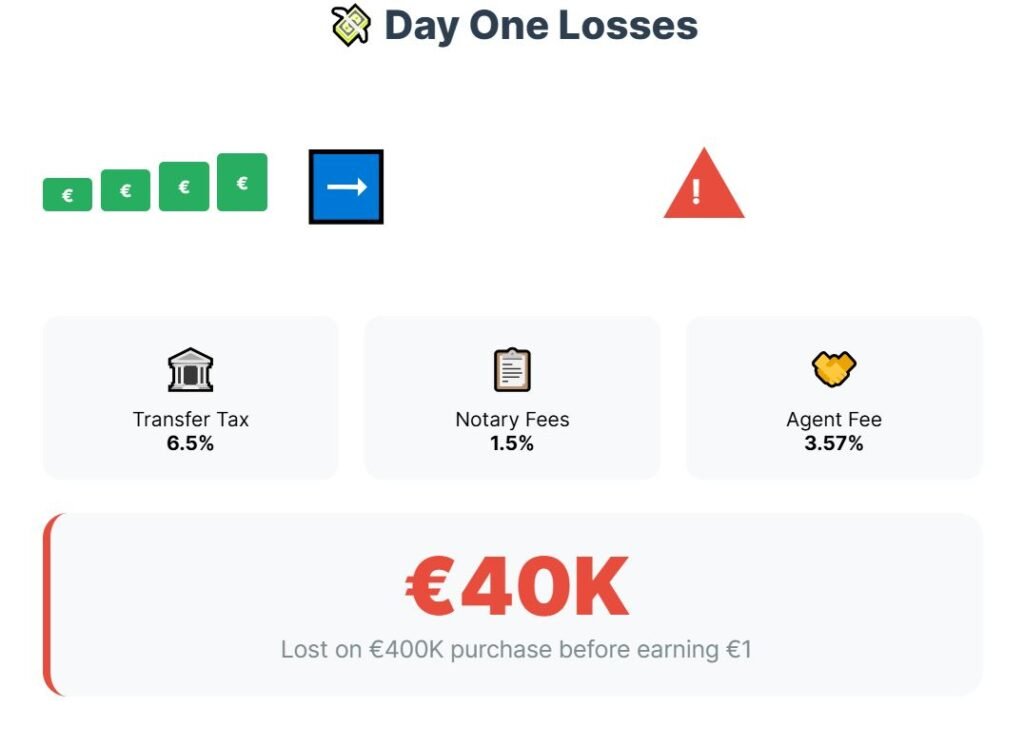Click the red left border of the loss card
Image resolution: width=1024 pixels, height=747 pixels.
pos(48,604)
